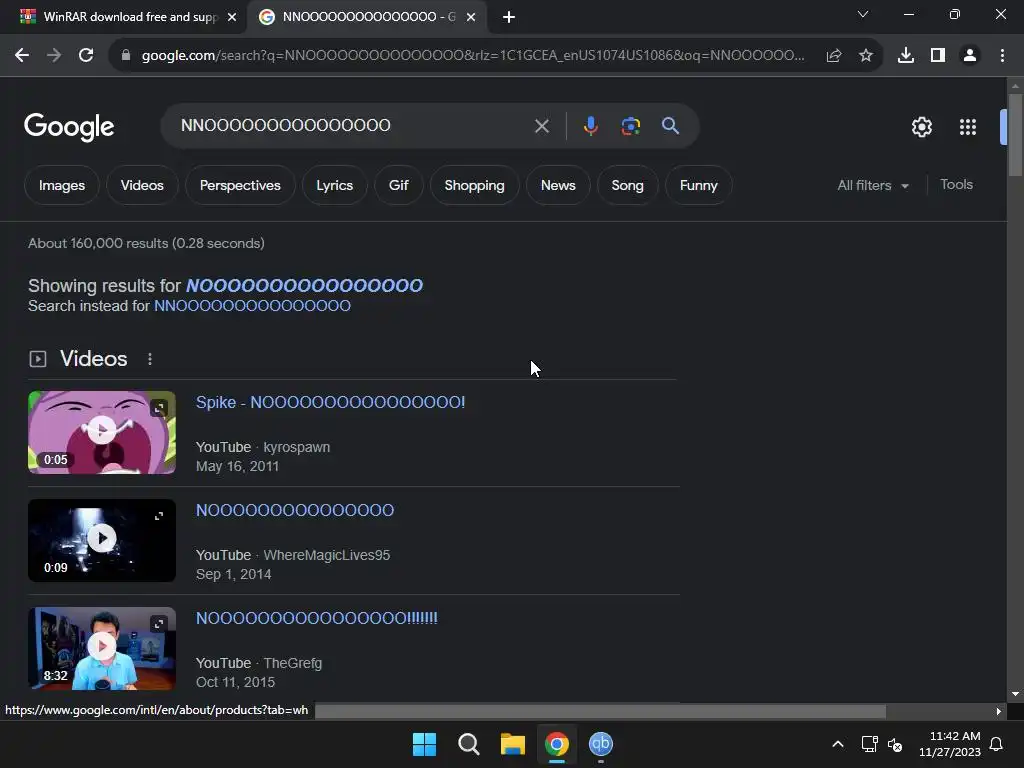Expand preview of the Spike video
Image resolution: width=1024 pixels, height=768 pixels.
pyautogui.click(x=159, y=408)
